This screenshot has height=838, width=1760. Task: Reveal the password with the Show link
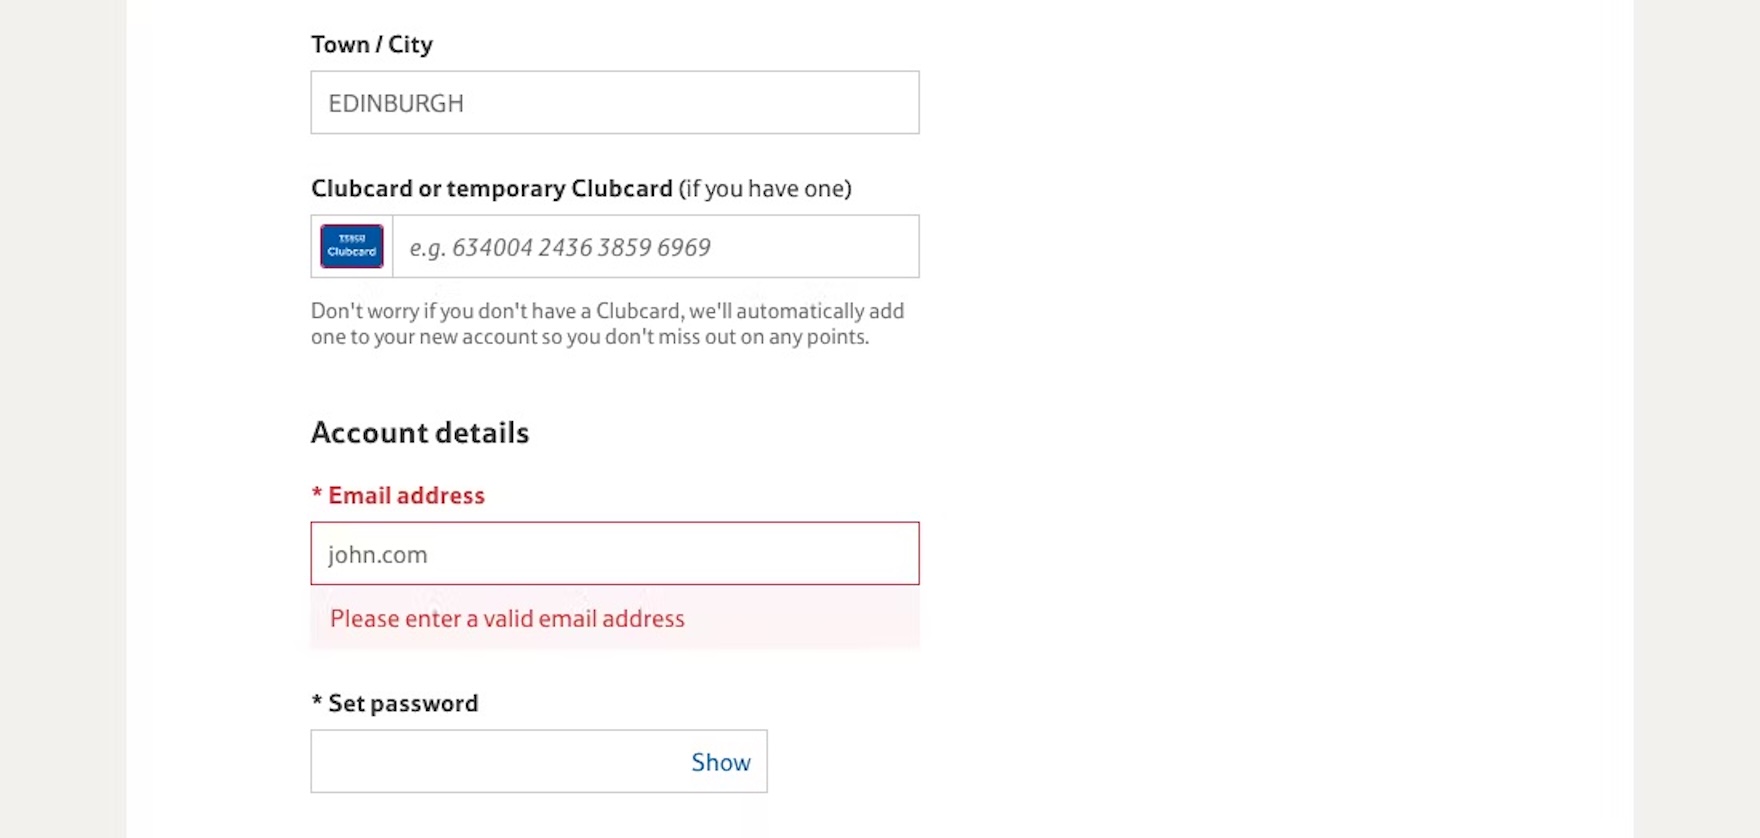tap(720, 762)
